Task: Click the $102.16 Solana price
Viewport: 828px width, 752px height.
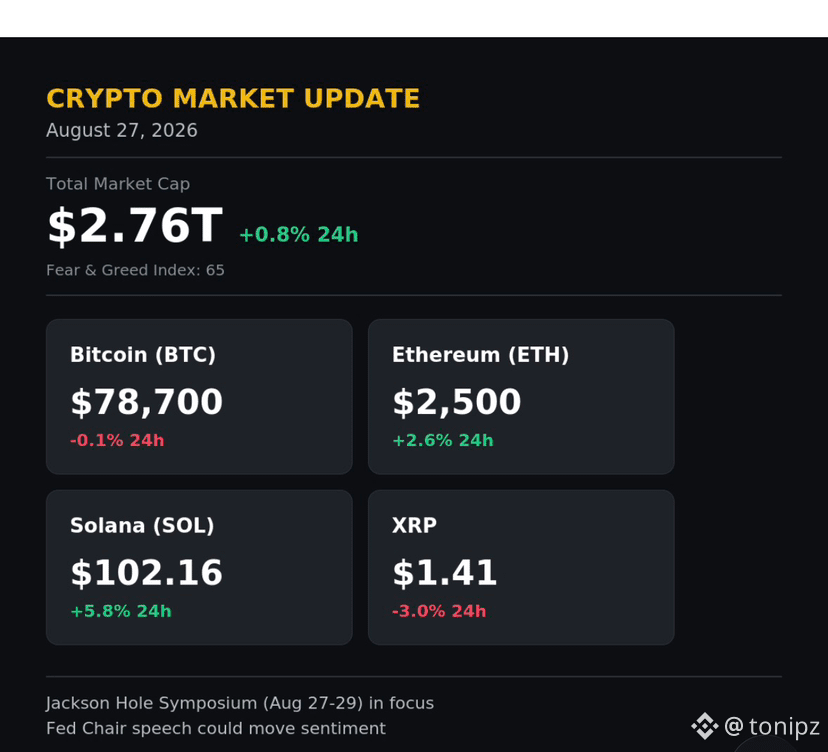Action: [x=146, y=572]
